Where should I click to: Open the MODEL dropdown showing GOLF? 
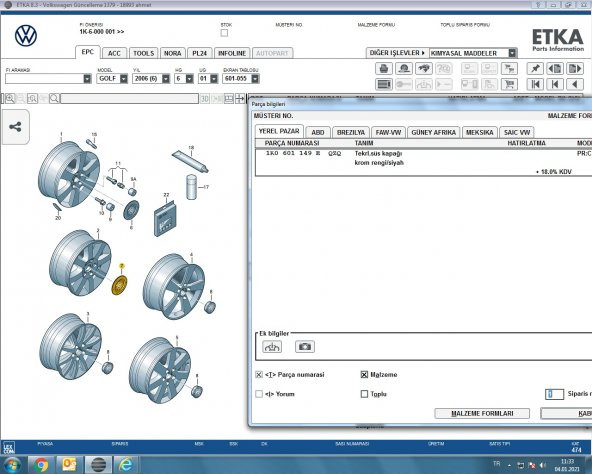point(123,79)
